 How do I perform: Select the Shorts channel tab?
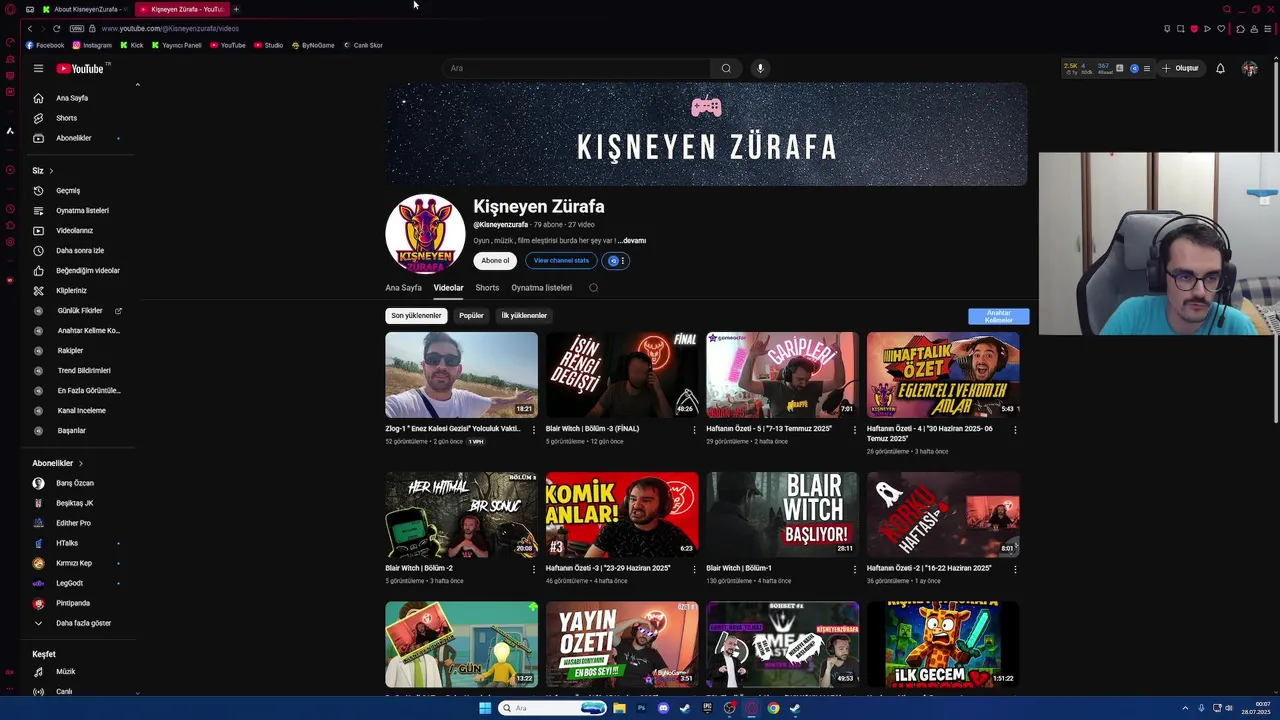pos(487,288)
